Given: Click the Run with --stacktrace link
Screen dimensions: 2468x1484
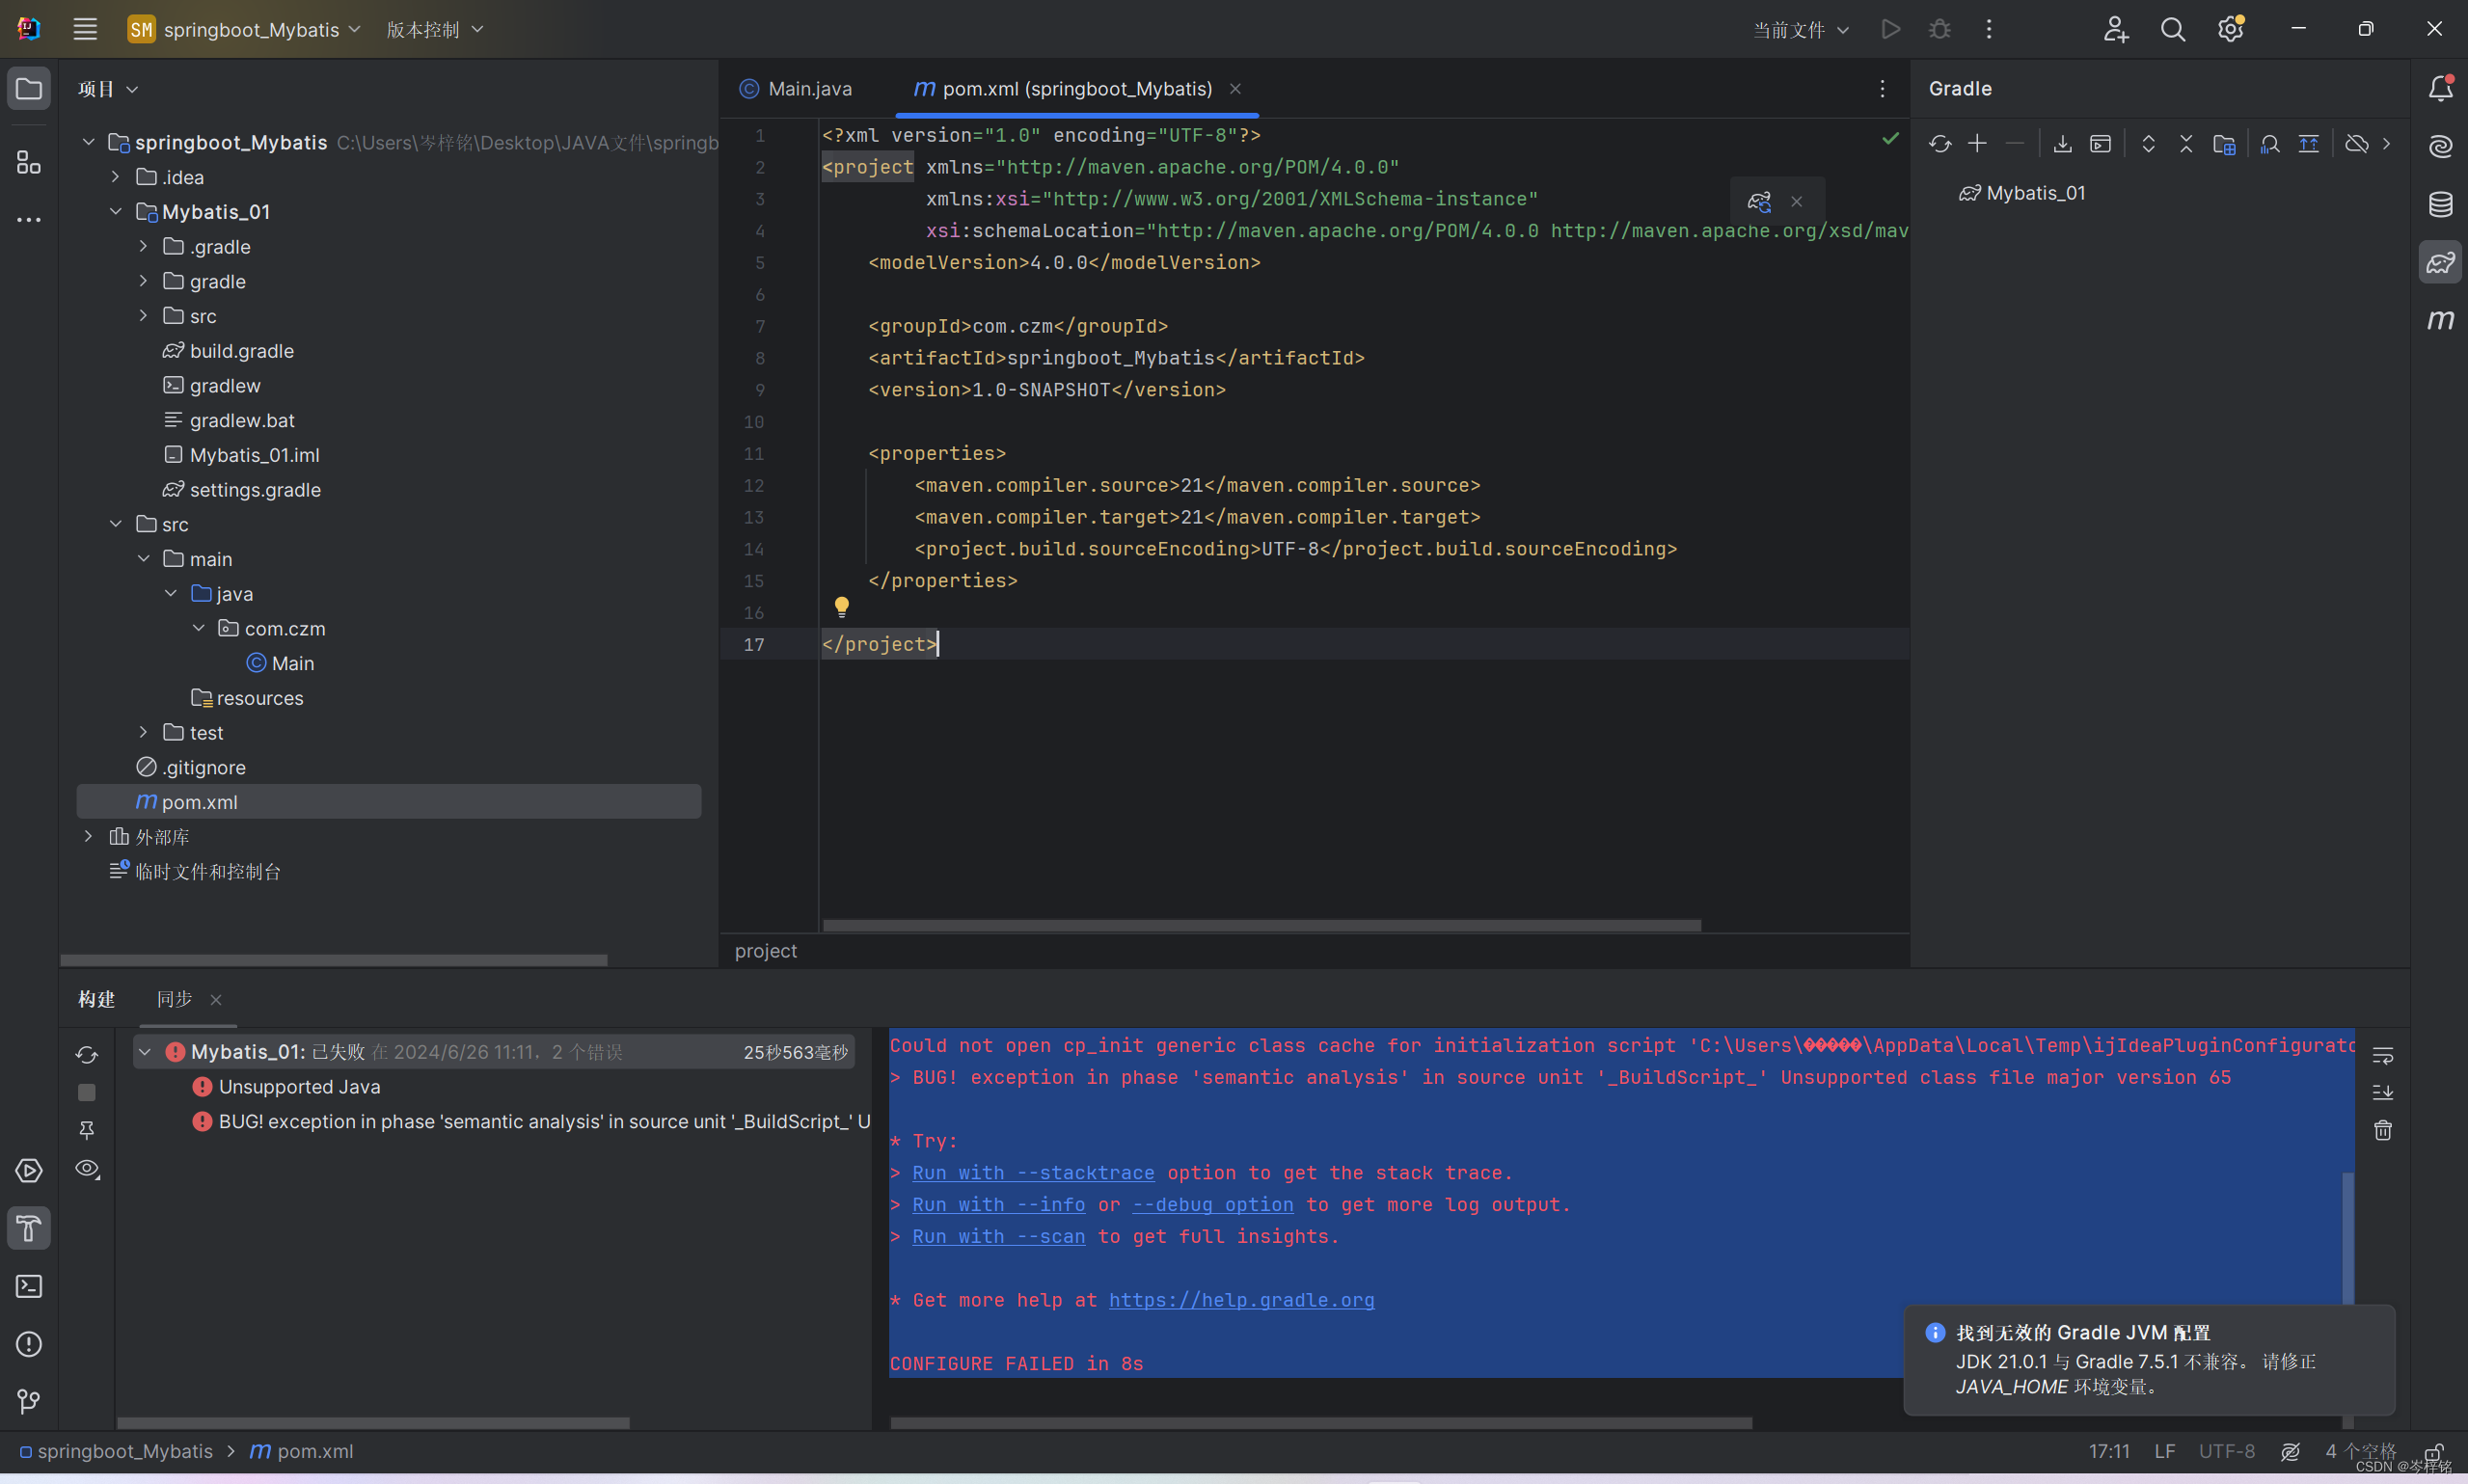Looking at the screenshot, I should [1032, 1173].
